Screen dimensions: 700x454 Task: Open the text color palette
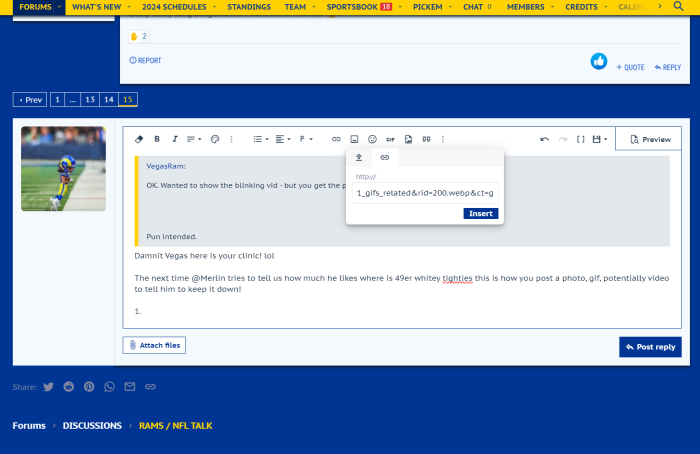click(215, 139)
